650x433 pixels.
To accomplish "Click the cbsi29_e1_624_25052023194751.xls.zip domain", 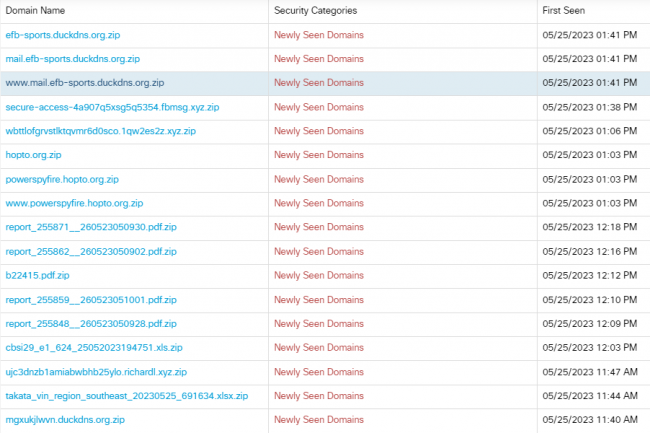I will 94,347.
